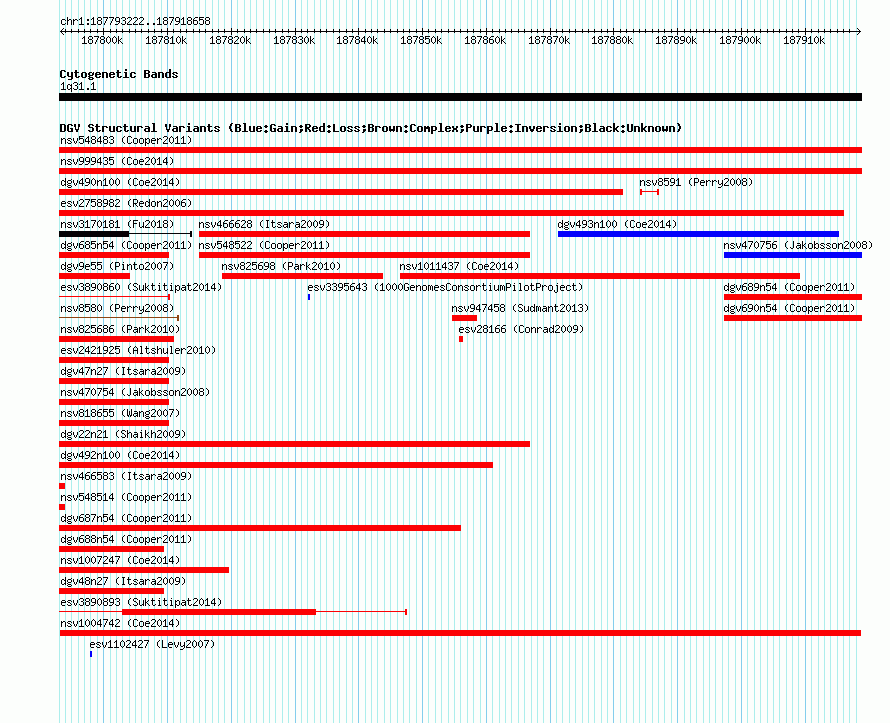Click the short red nsv947458 bar

(464, 318)
